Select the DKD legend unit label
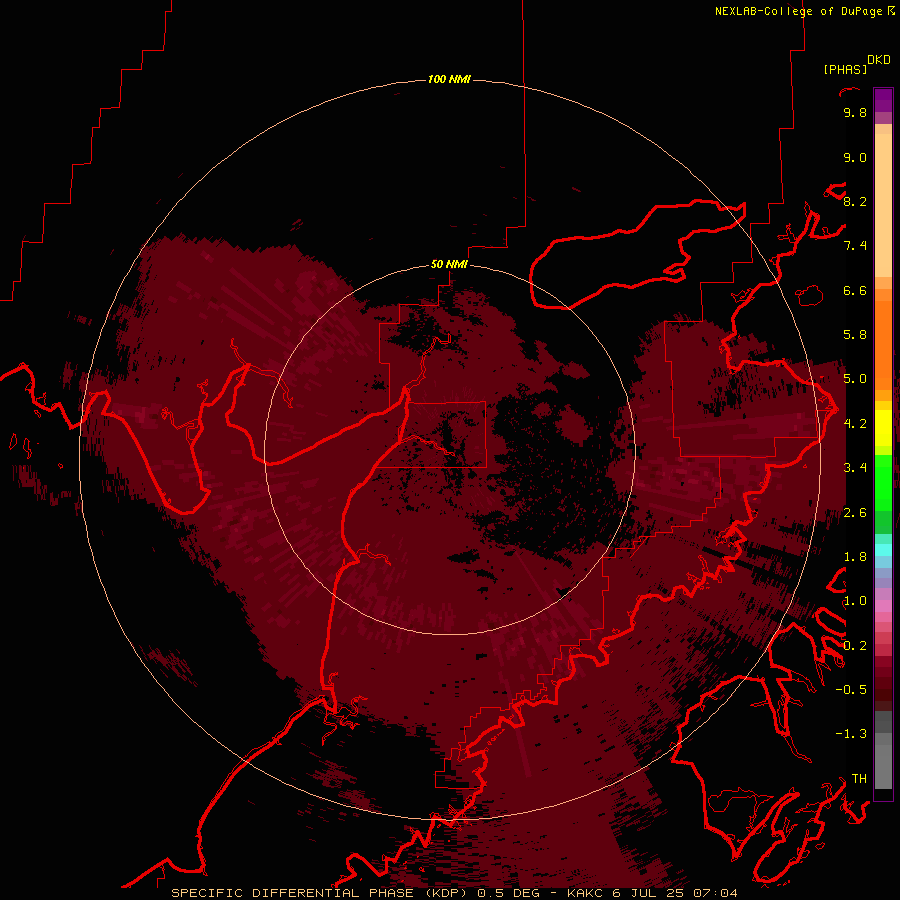 point(878,60)
